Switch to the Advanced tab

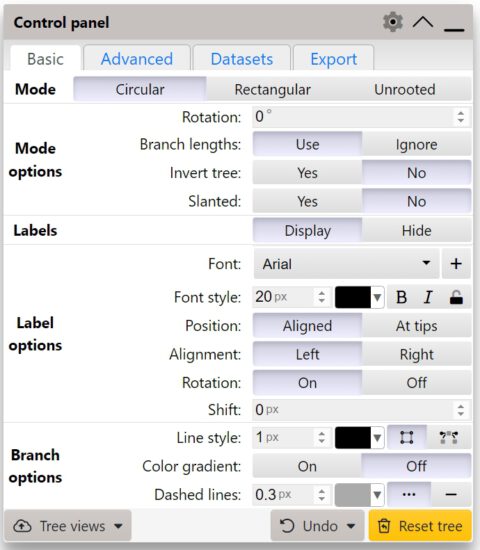[137, 59]
